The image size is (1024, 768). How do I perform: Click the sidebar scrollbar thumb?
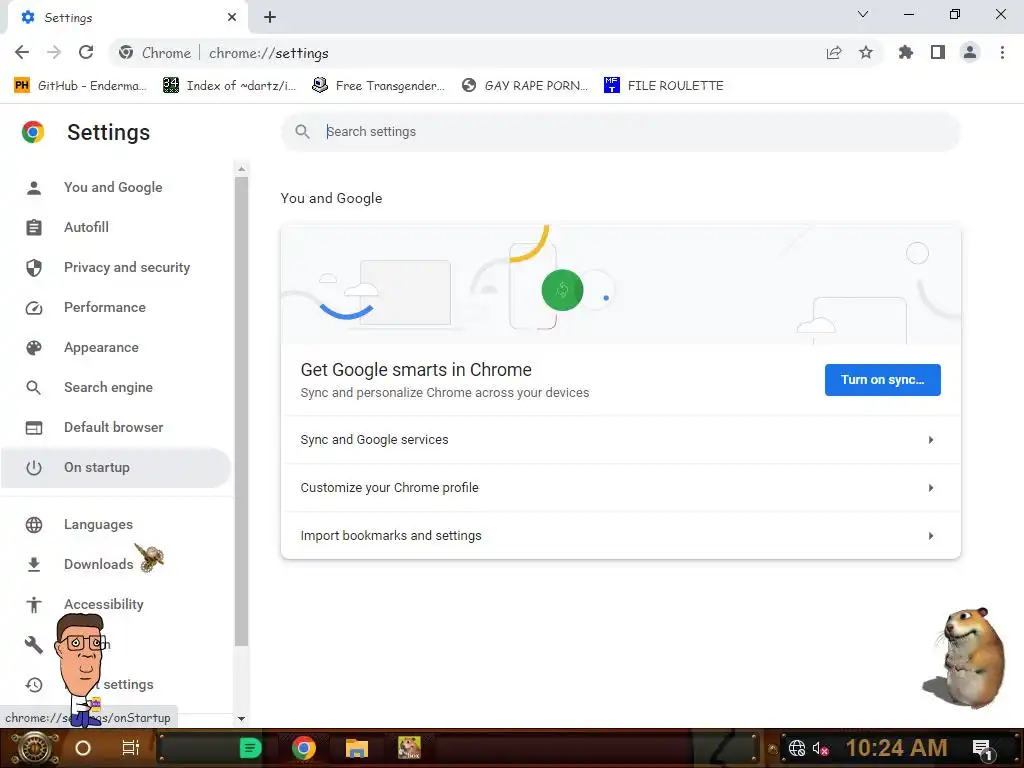pyautogui.click(x=242, y=411)
